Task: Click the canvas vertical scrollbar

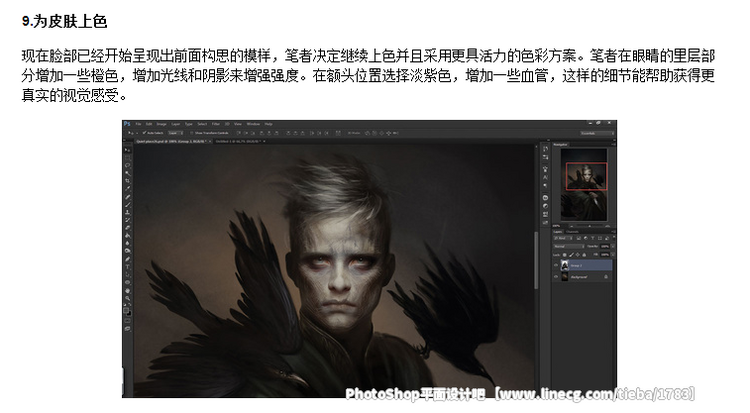Action: [536, 260]
